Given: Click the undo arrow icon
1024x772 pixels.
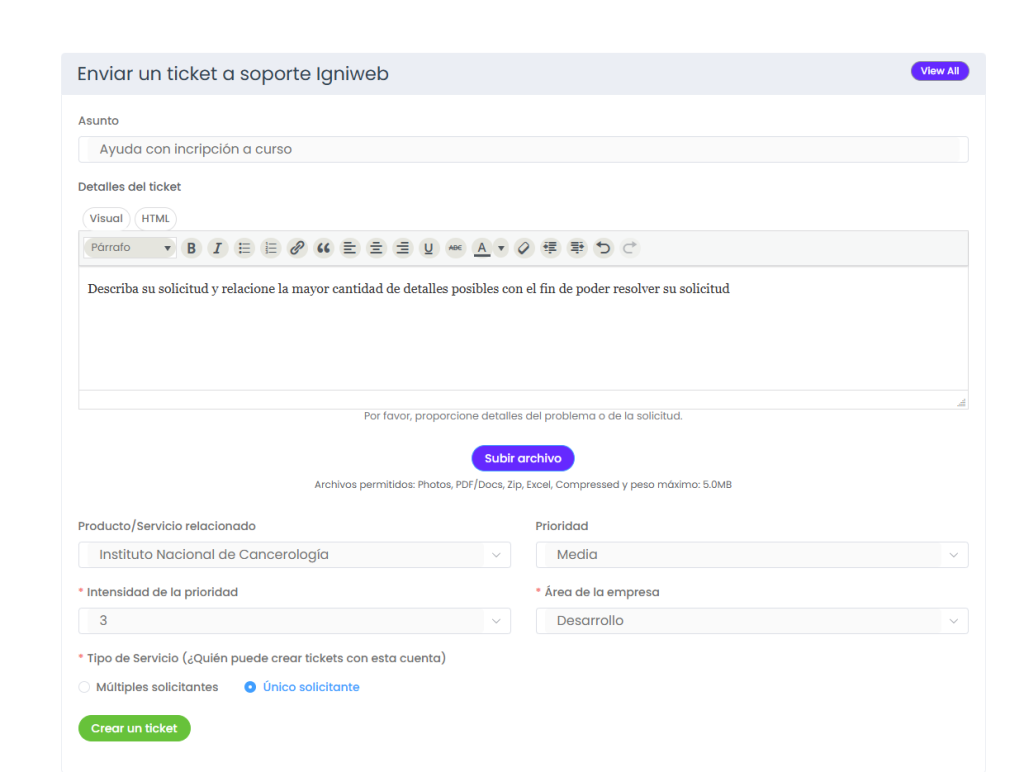Looking at the screenshot, I should tap(603, 248).
